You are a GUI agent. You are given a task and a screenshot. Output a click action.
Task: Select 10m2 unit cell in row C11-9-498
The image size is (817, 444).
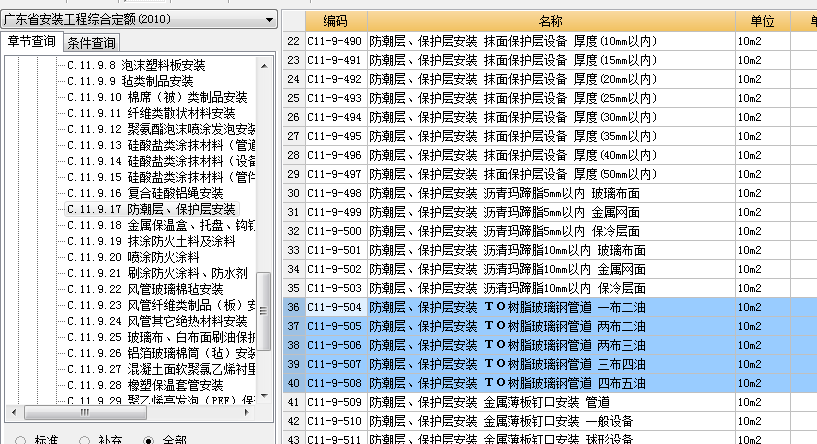tap(762, 193)
